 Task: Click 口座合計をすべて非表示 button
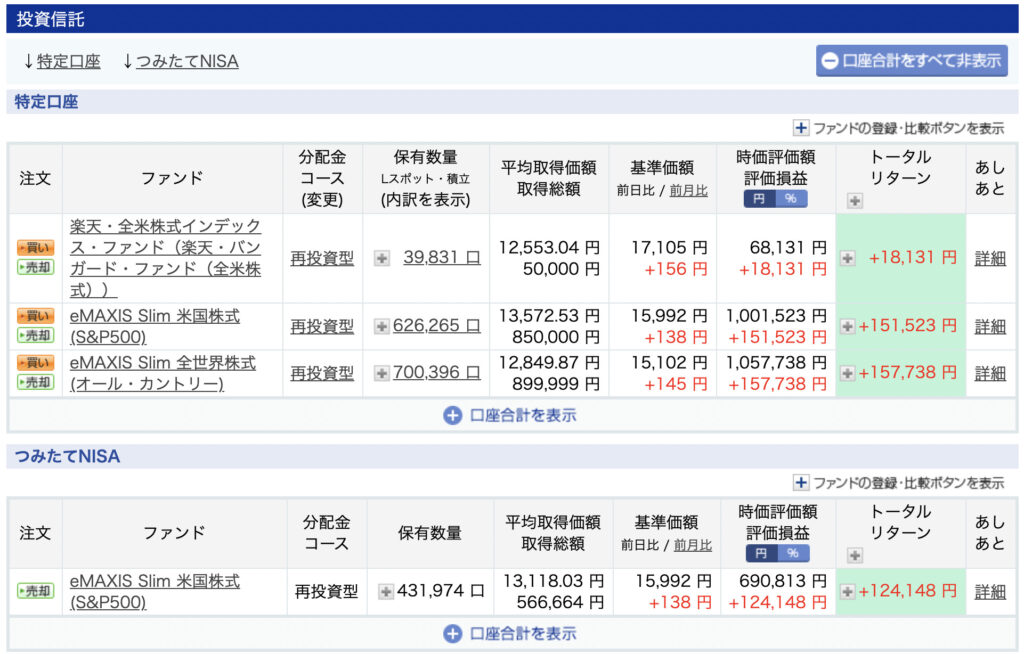click(x=912, y=61)
